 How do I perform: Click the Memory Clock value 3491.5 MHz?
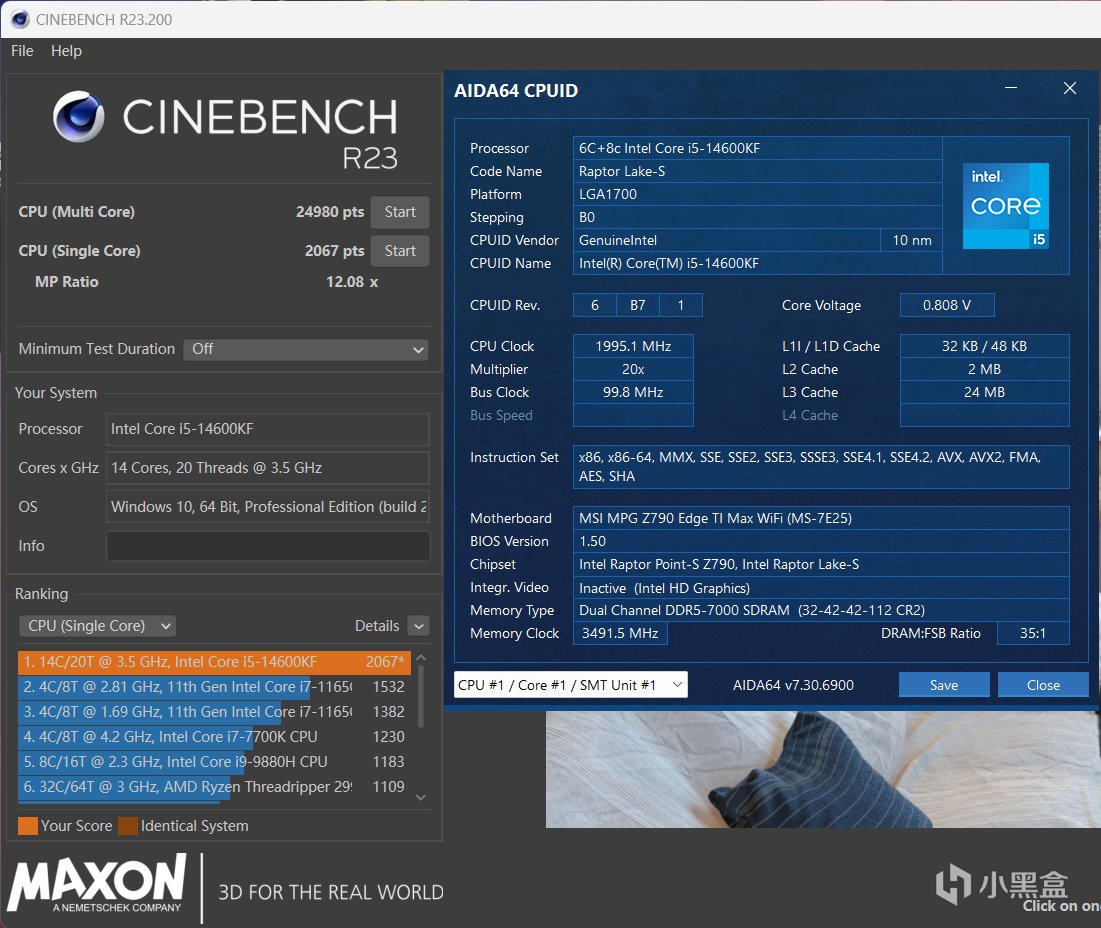coord(620,633)
